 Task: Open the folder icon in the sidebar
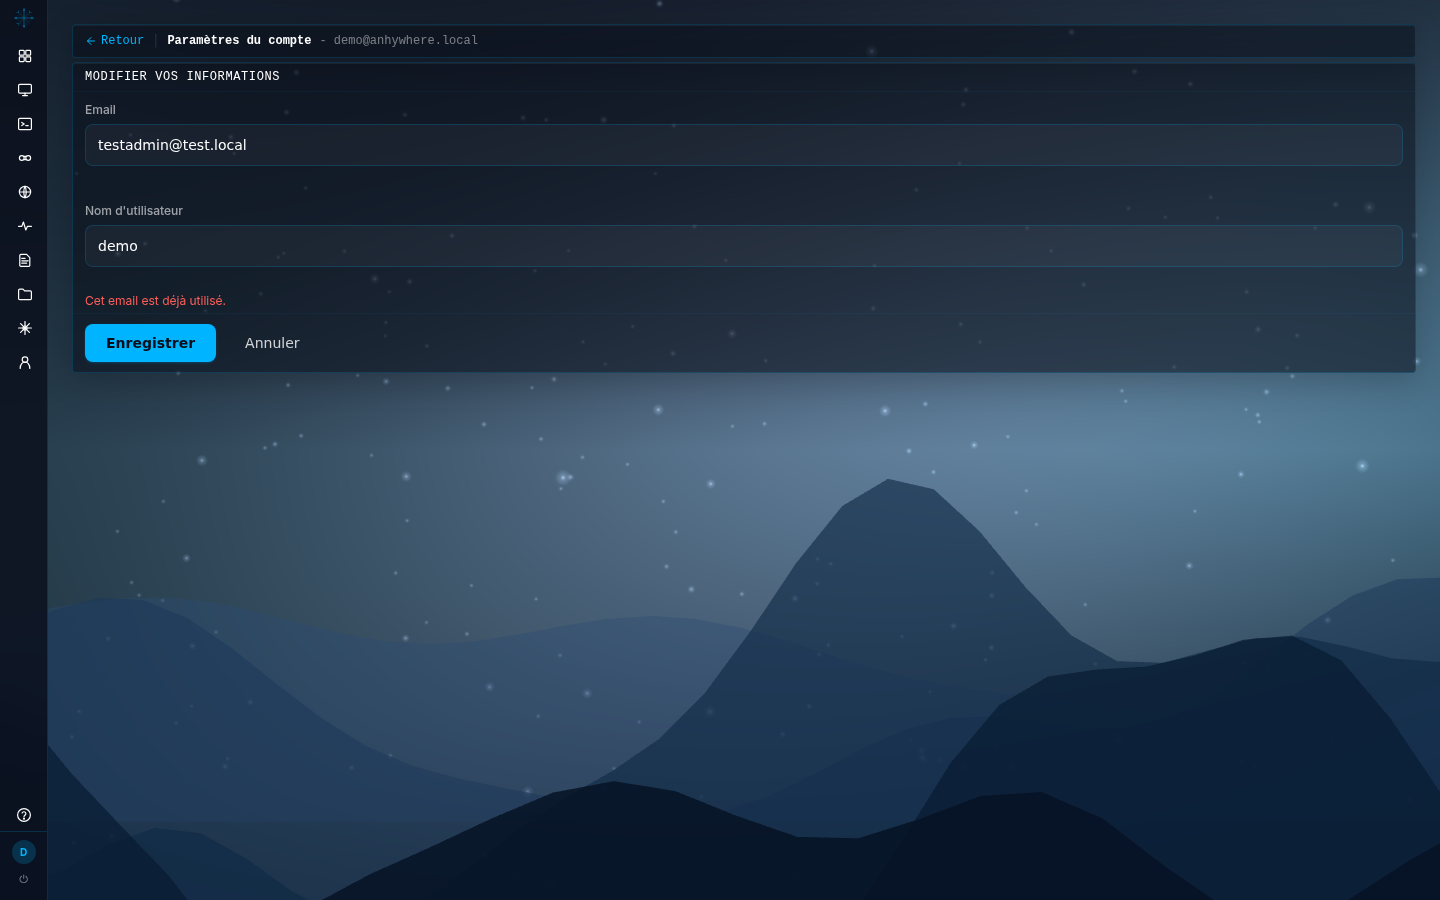[x=25, y=294]
